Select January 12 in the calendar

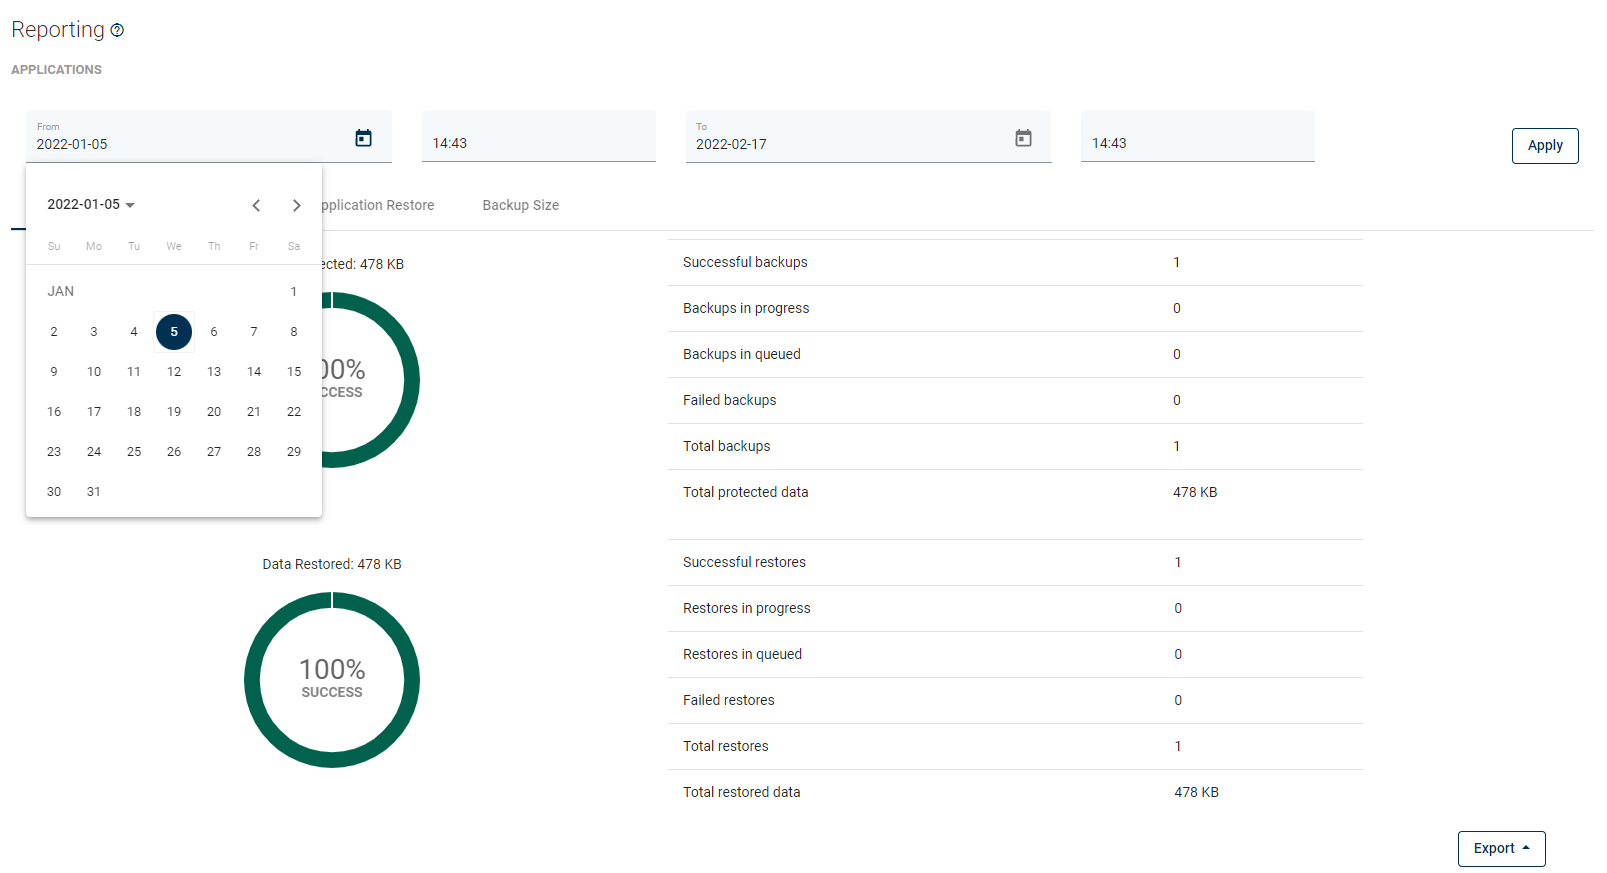tap(174, 372)
